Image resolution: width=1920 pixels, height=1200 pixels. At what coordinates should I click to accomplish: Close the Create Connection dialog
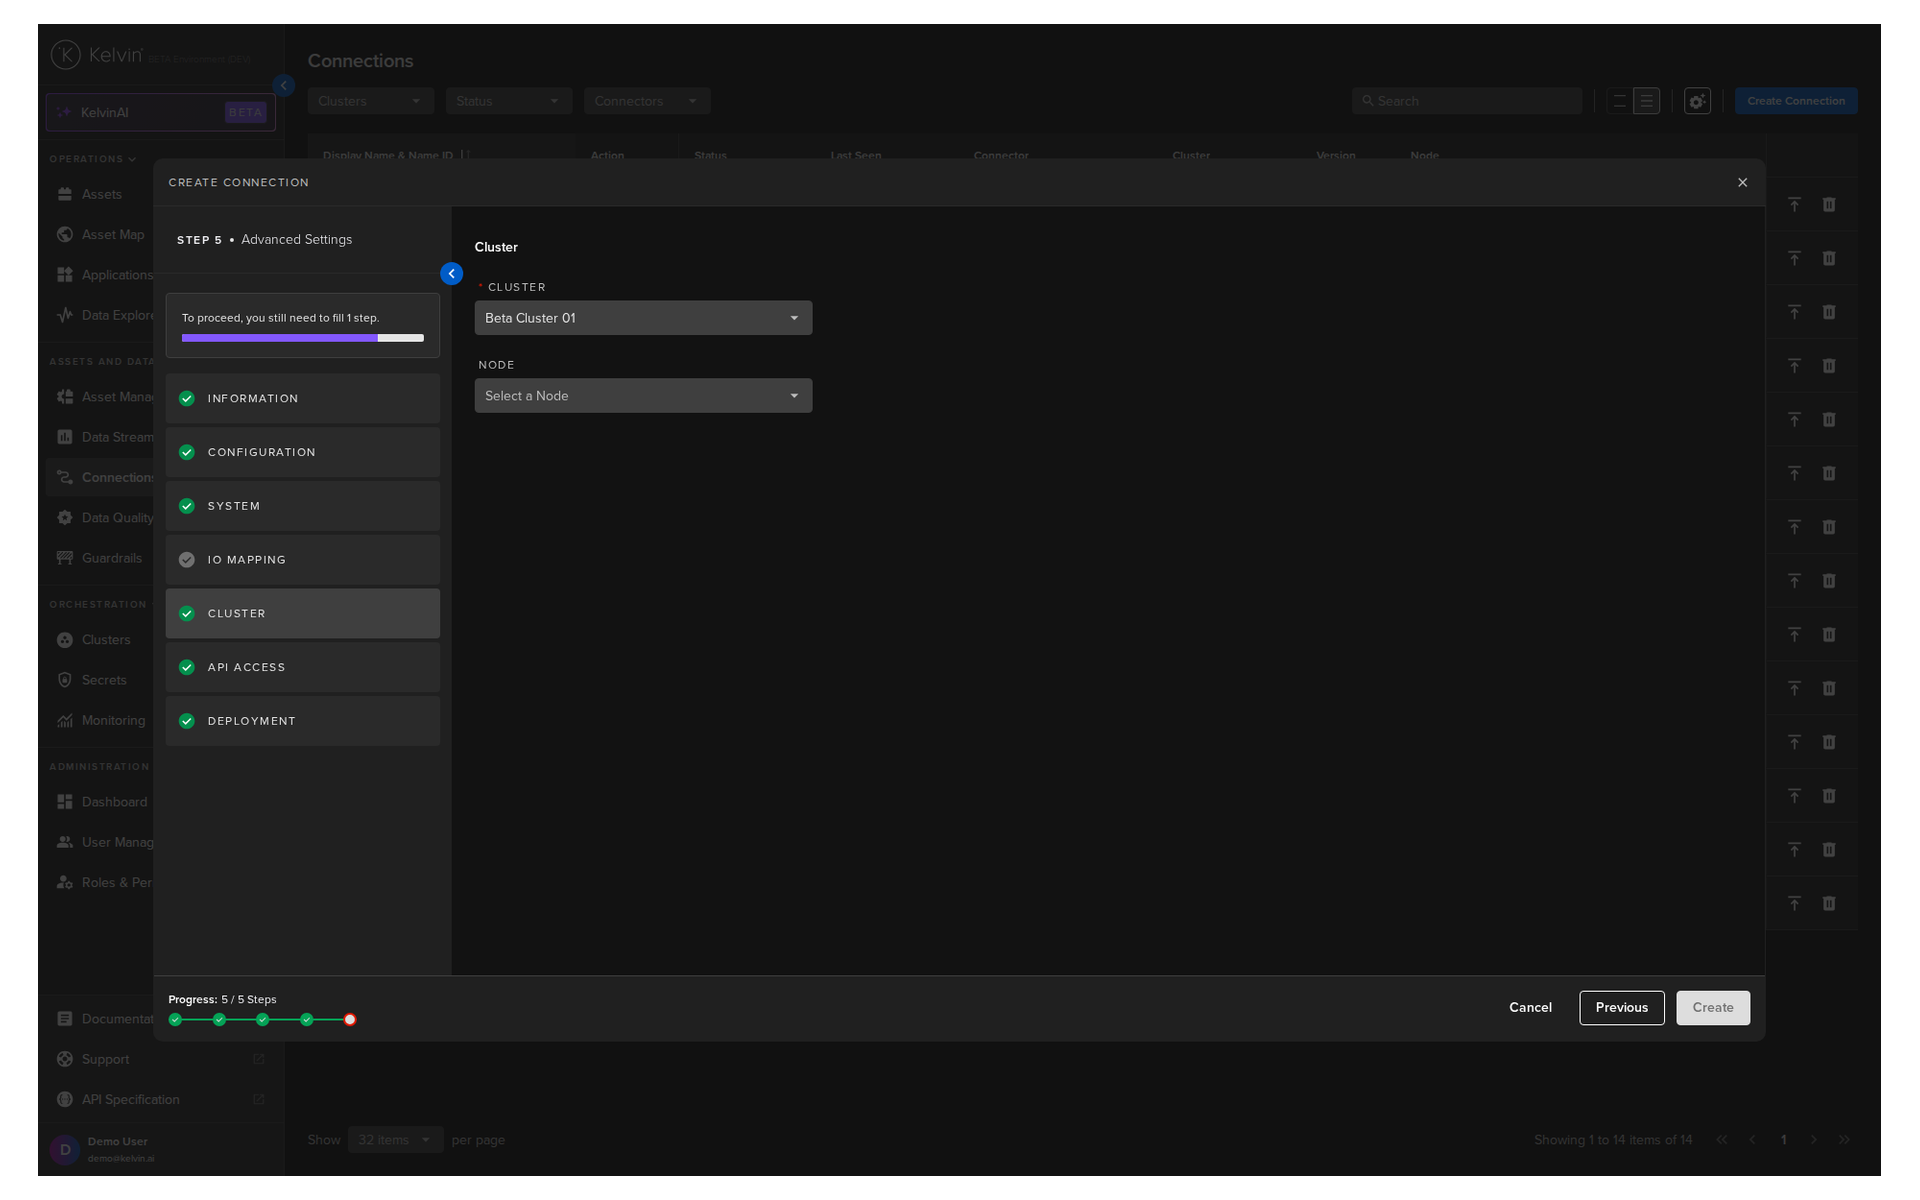(x=1742, y=182)
